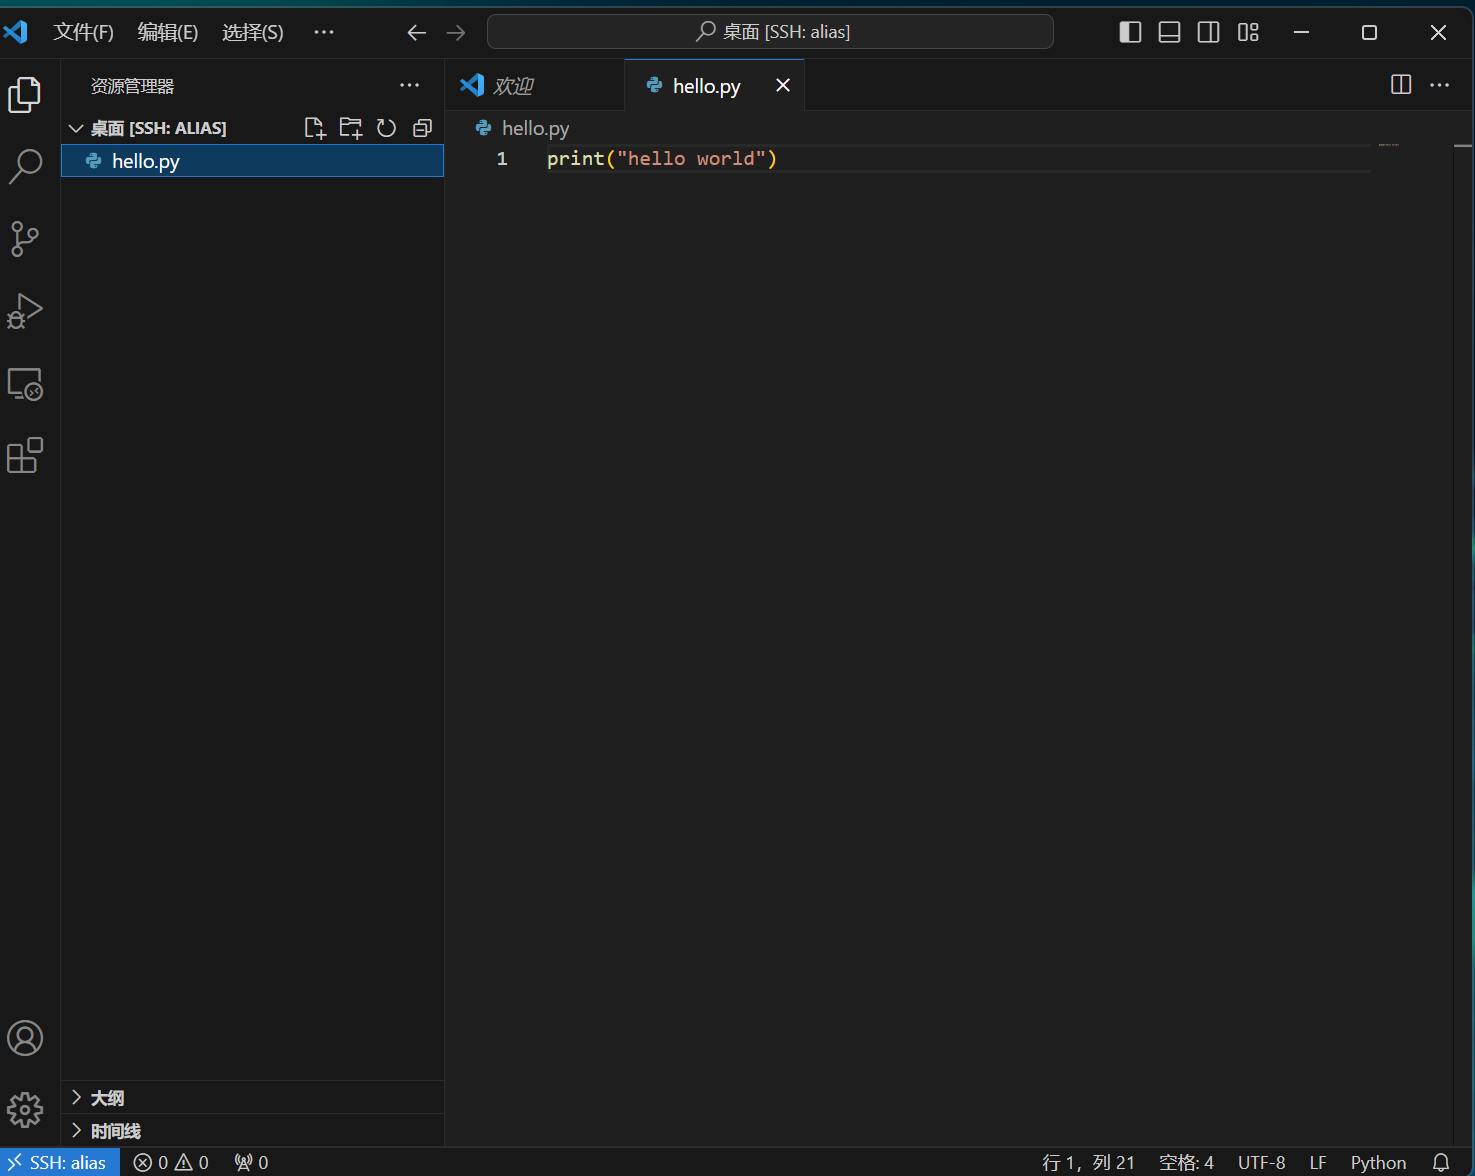1475x1176 pixels.
Task: Click the VS Code logo in title bar
Action: pyautogui.click(x=16, y=32)
